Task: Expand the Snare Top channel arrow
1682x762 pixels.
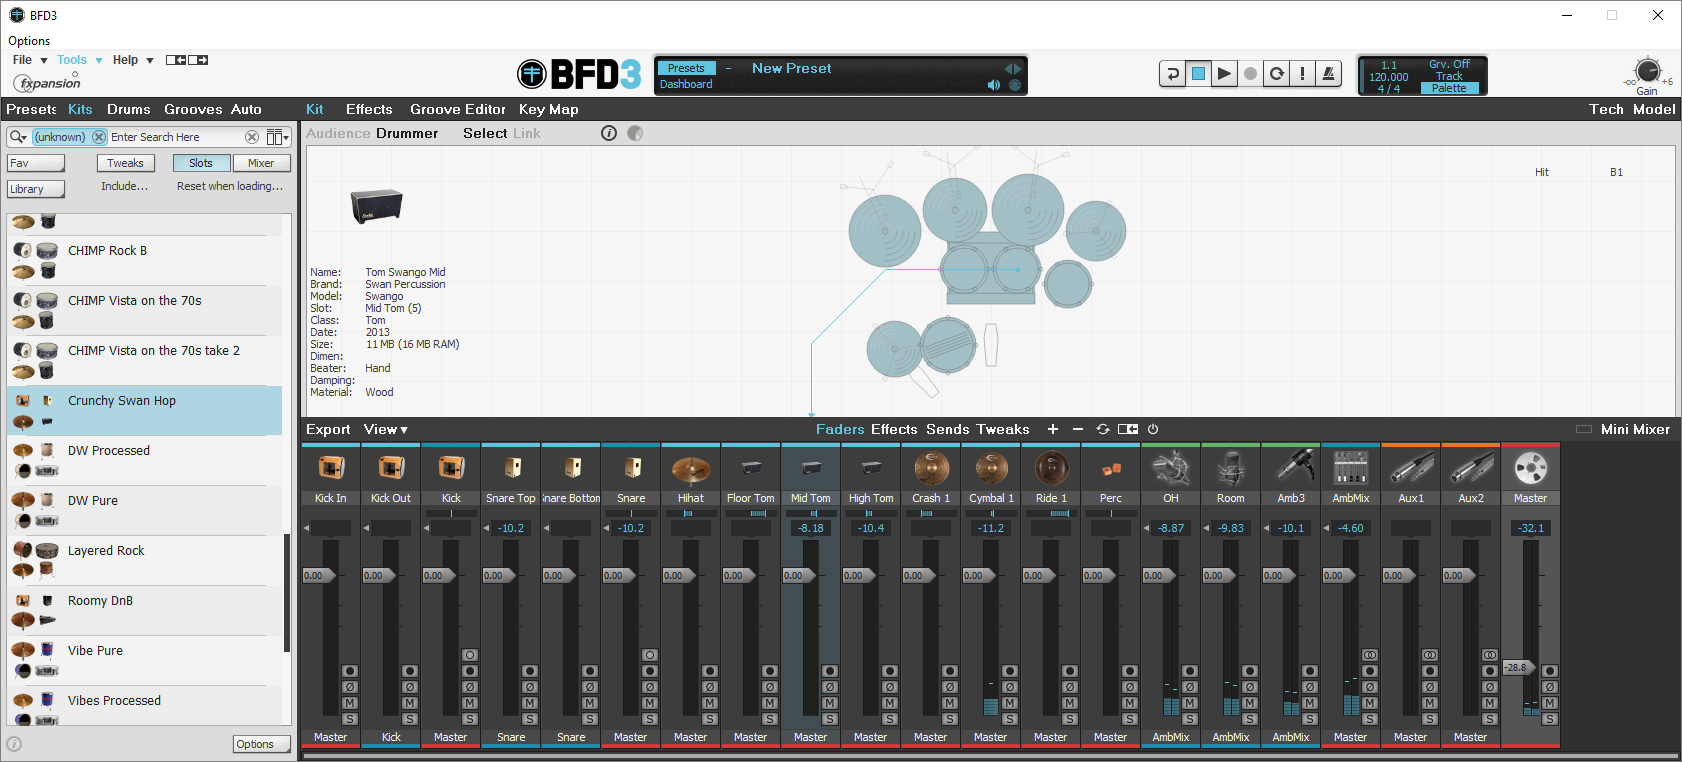Action: 488,528
